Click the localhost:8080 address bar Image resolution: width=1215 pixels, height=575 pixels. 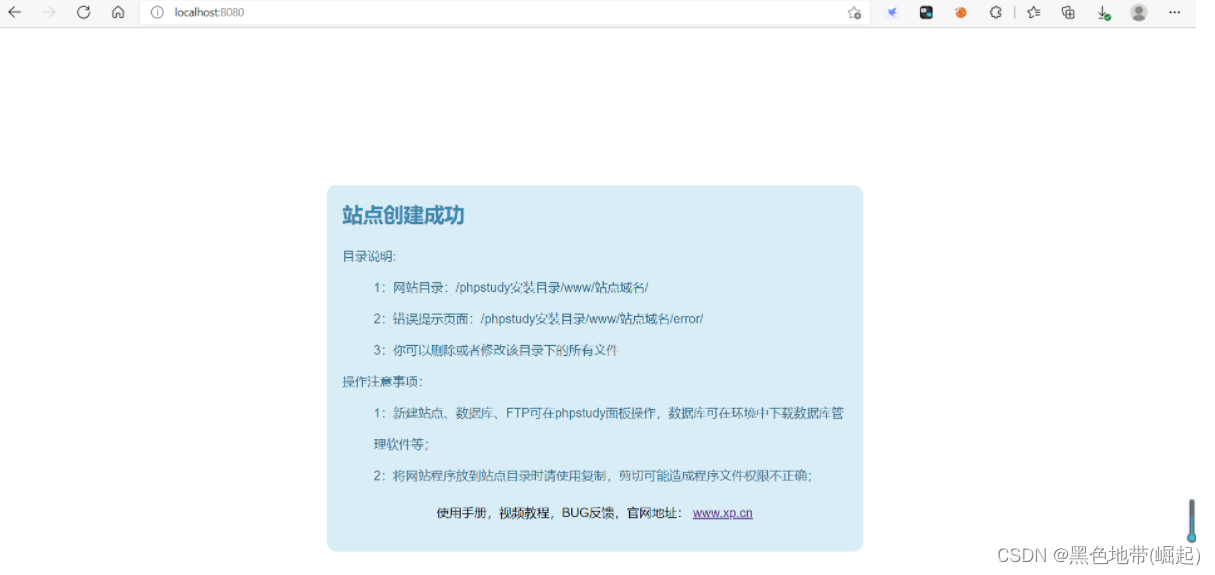tap(505, 12)
